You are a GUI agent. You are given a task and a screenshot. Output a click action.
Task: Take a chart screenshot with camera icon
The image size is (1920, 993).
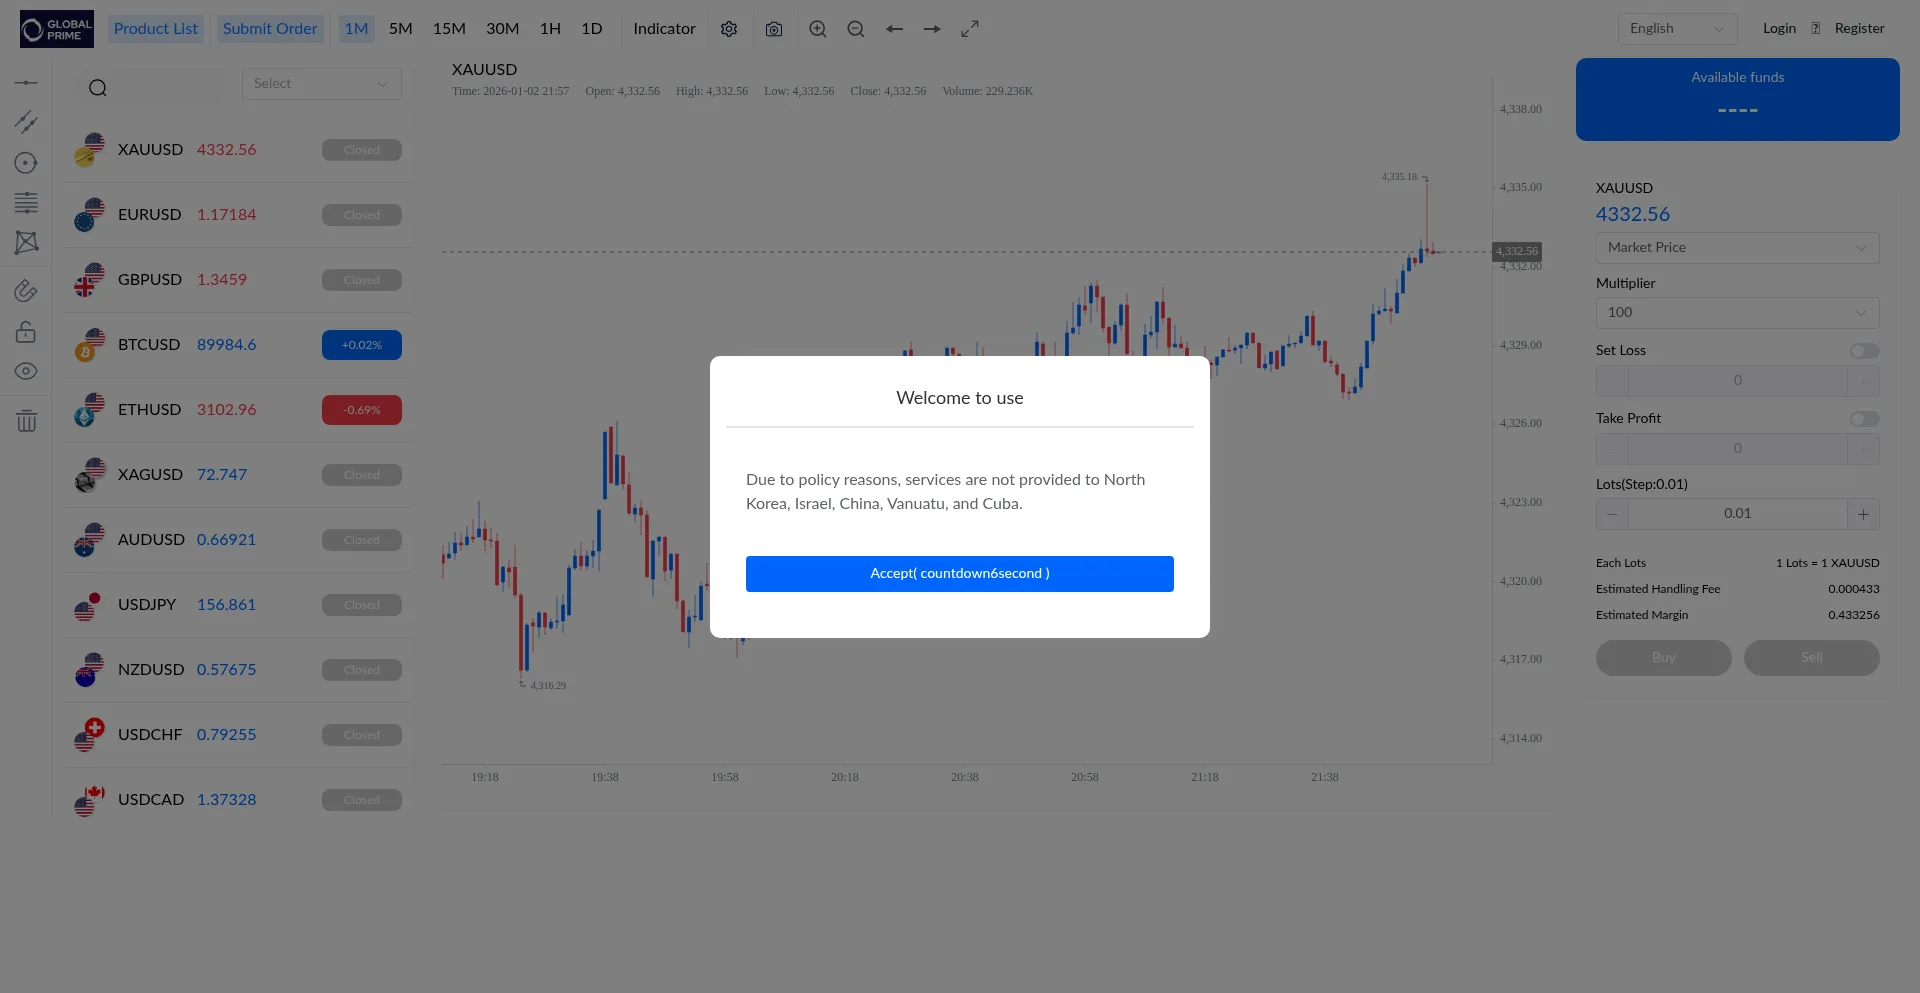click(774, 29)
